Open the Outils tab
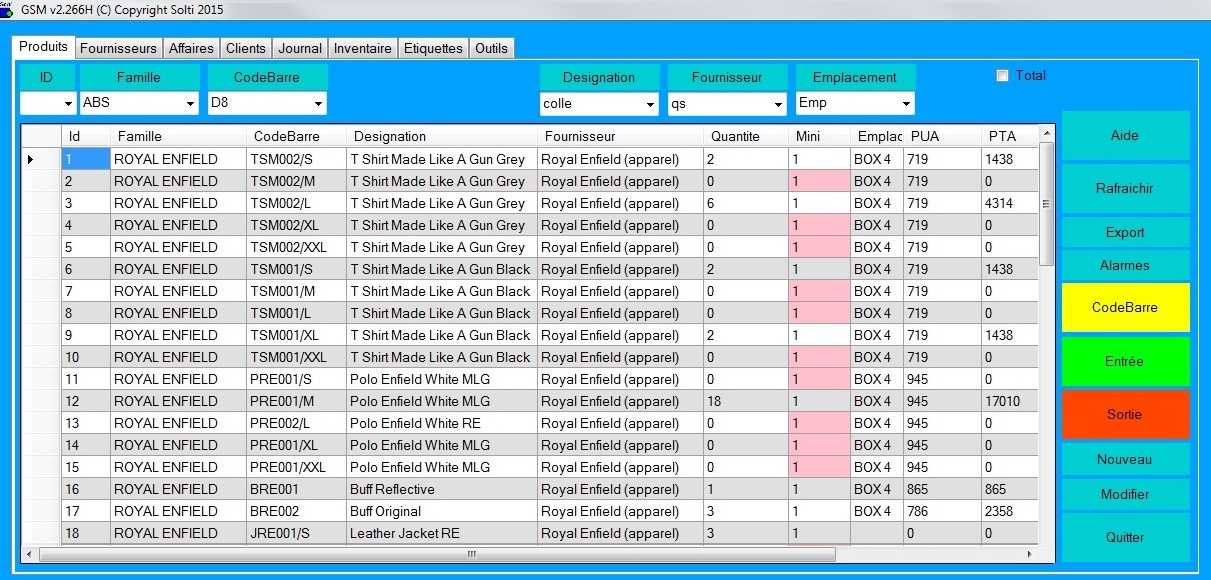This screenshot has width=1211, height=580. 491,47
